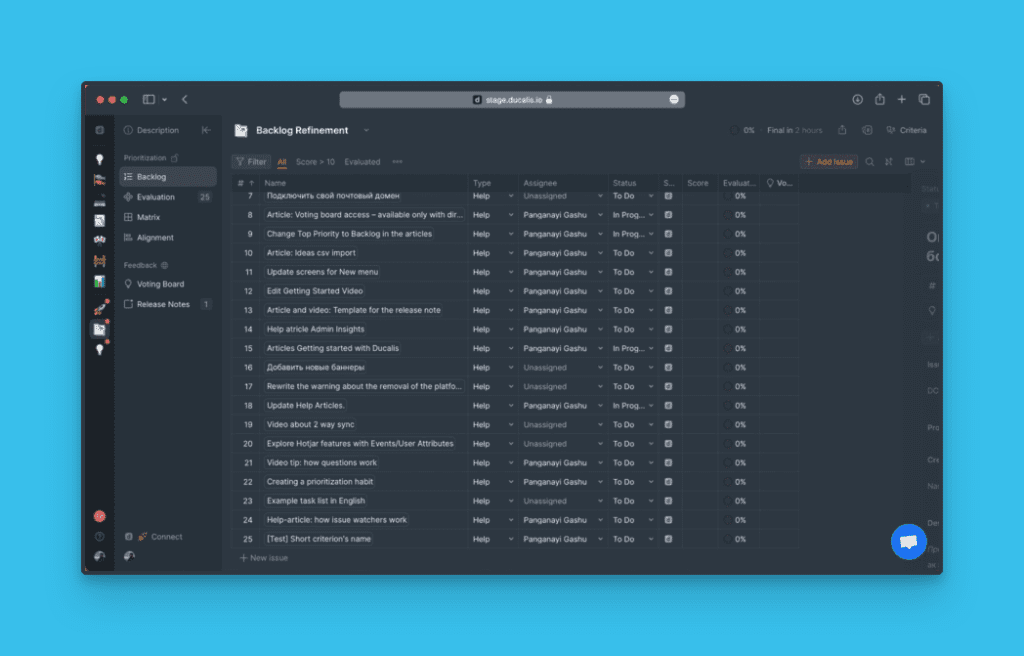Switch to the Score > 10 tab

click(x=315, y=162)
